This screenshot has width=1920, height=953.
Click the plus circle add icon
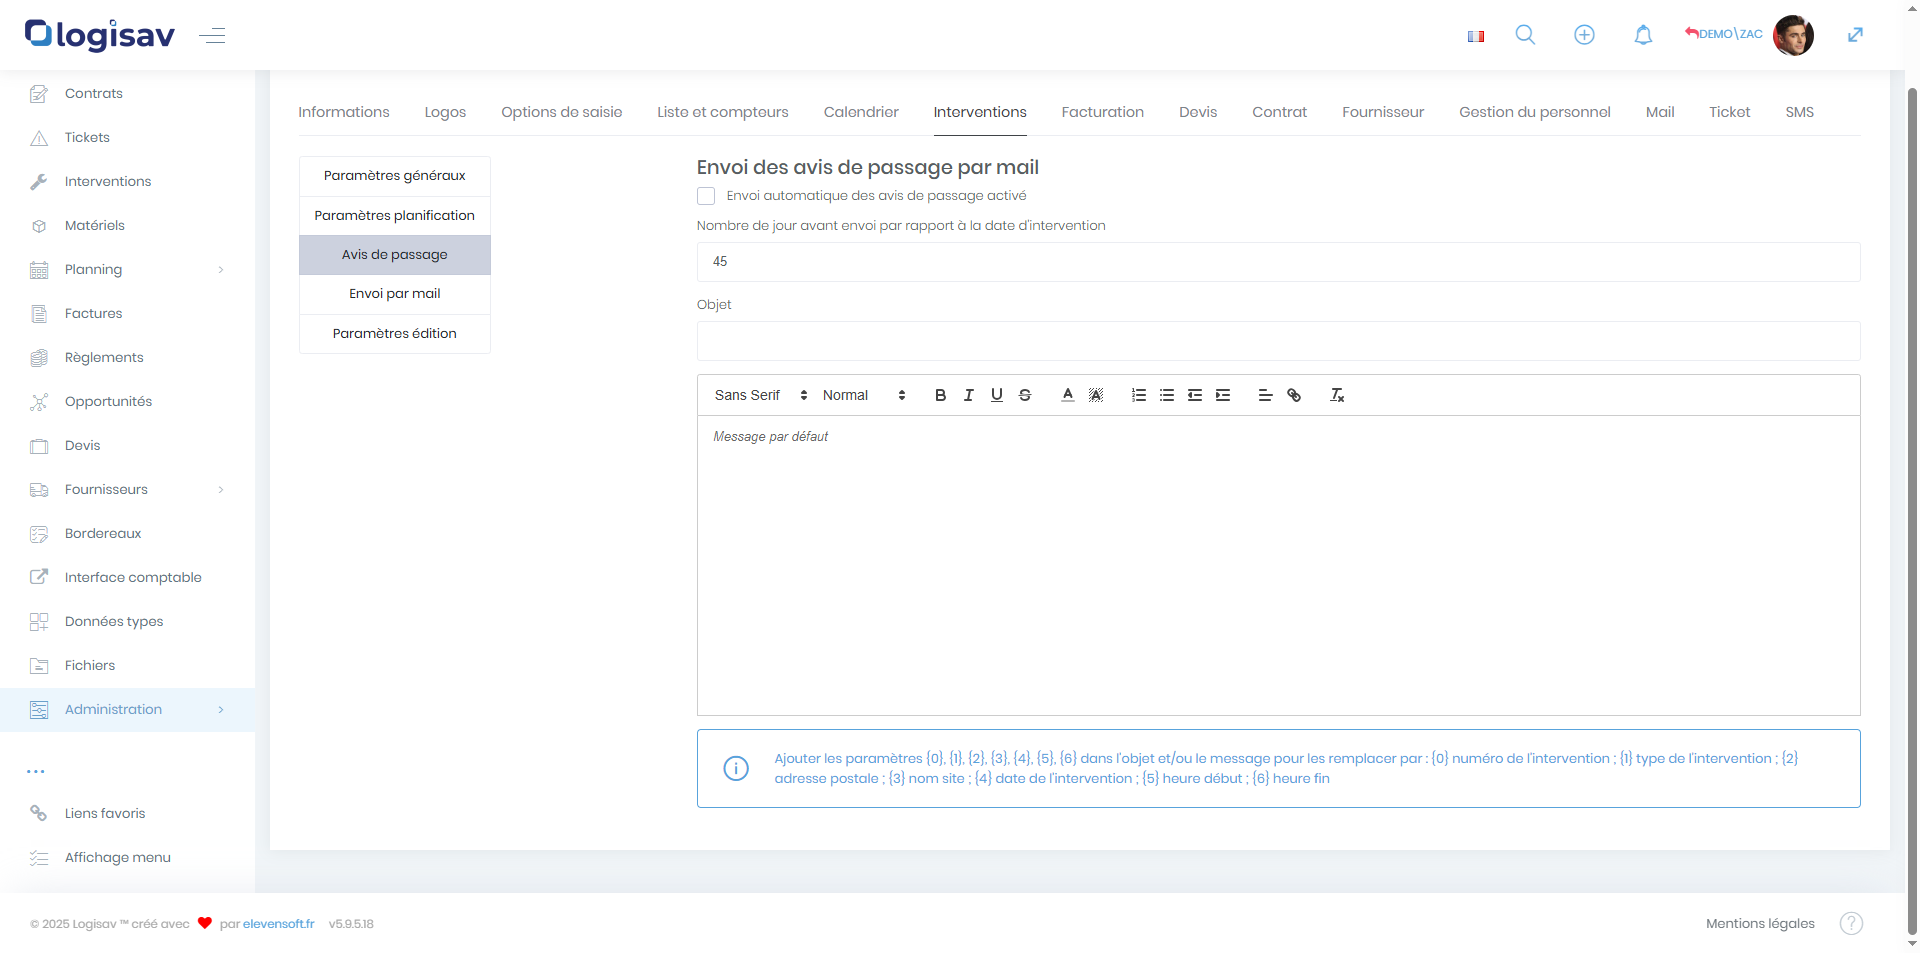1584,35
